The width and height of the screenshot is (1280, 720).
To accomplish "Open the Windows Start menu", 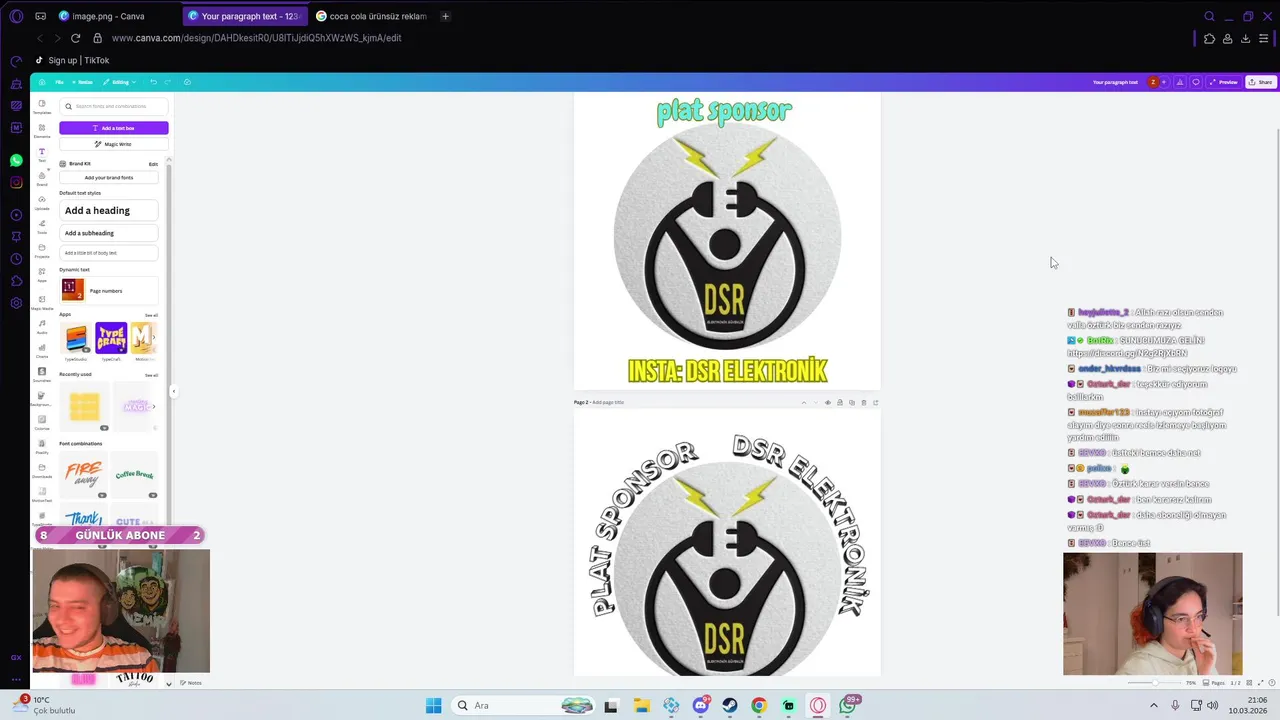I will (433, 705).
